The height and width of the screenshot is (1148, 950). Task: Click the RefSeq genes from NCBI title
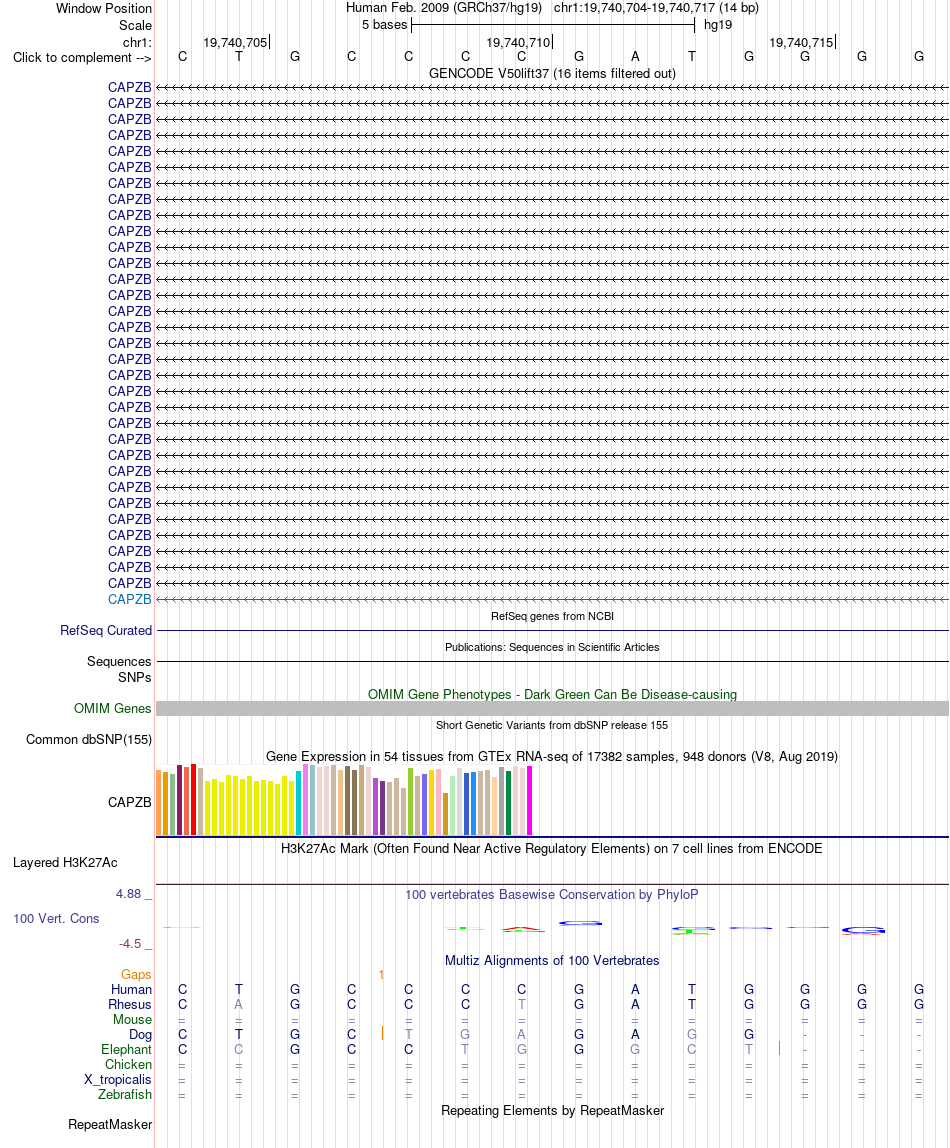tap(552, 616)
